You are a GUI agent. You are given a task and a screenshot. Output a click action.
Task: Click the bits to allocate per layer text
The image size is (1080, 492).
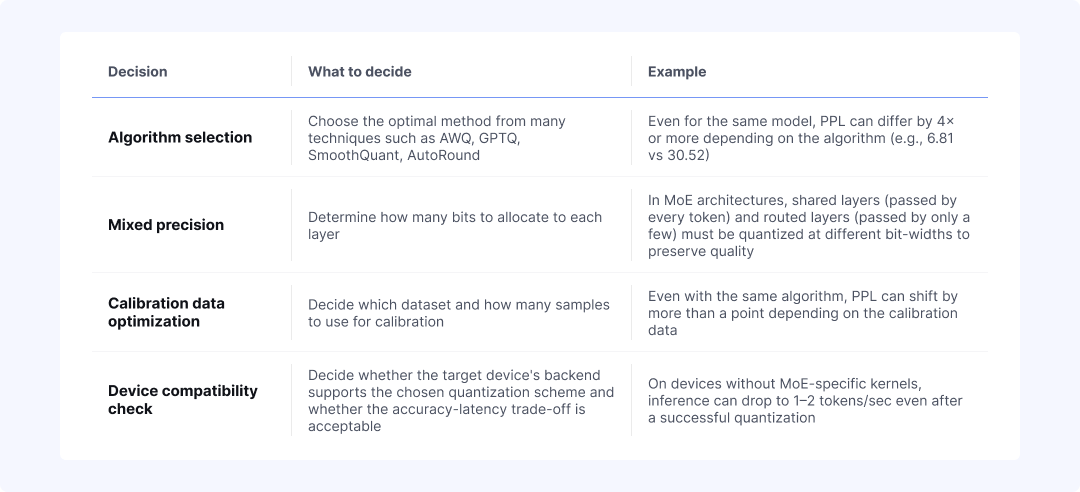pos(455,225)
